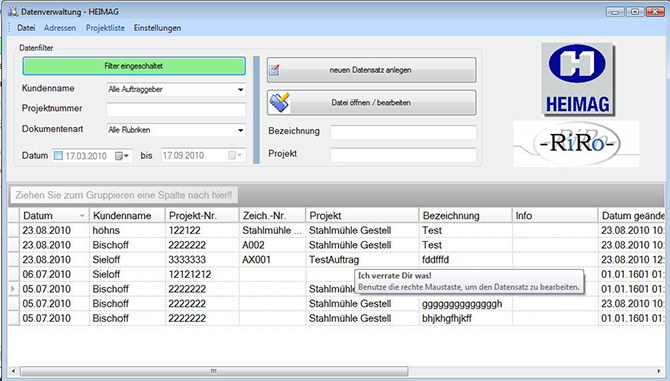Click 'neuen Datensatz anlegen' button
670x381 pixels.
[x=371, y=70]
